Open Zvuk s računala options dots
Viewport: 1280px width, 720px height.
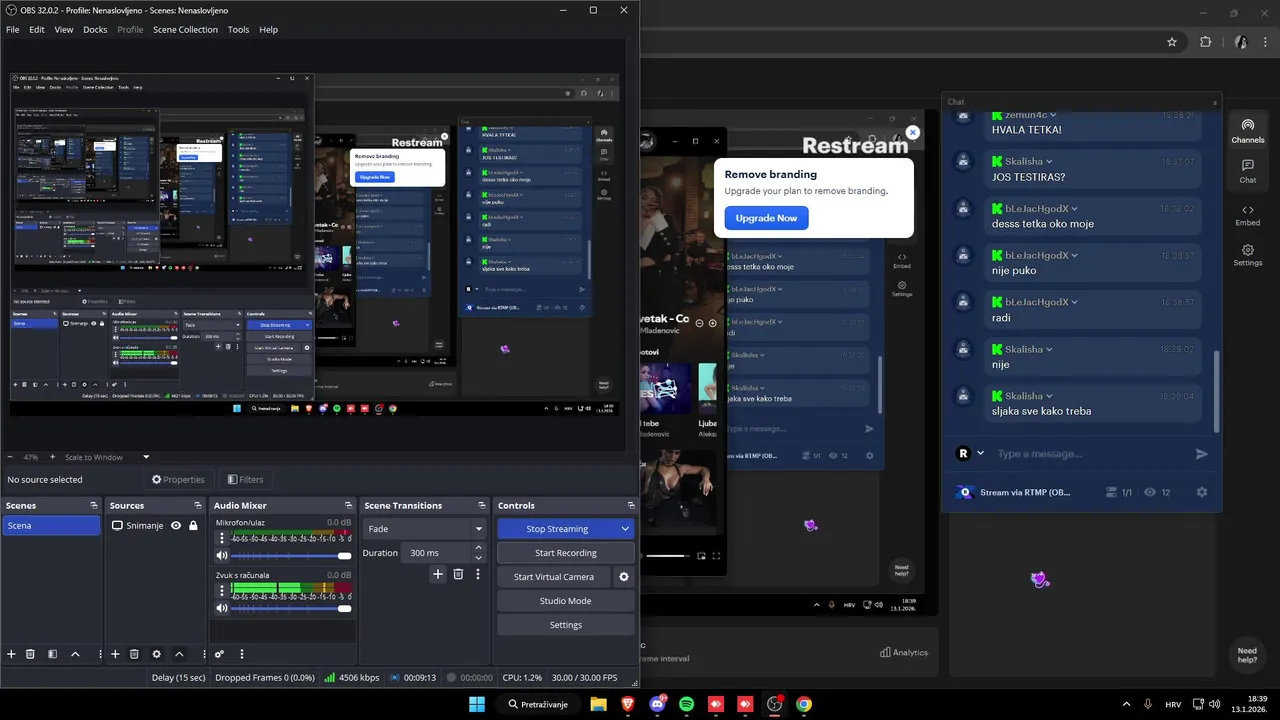point(222,590)
